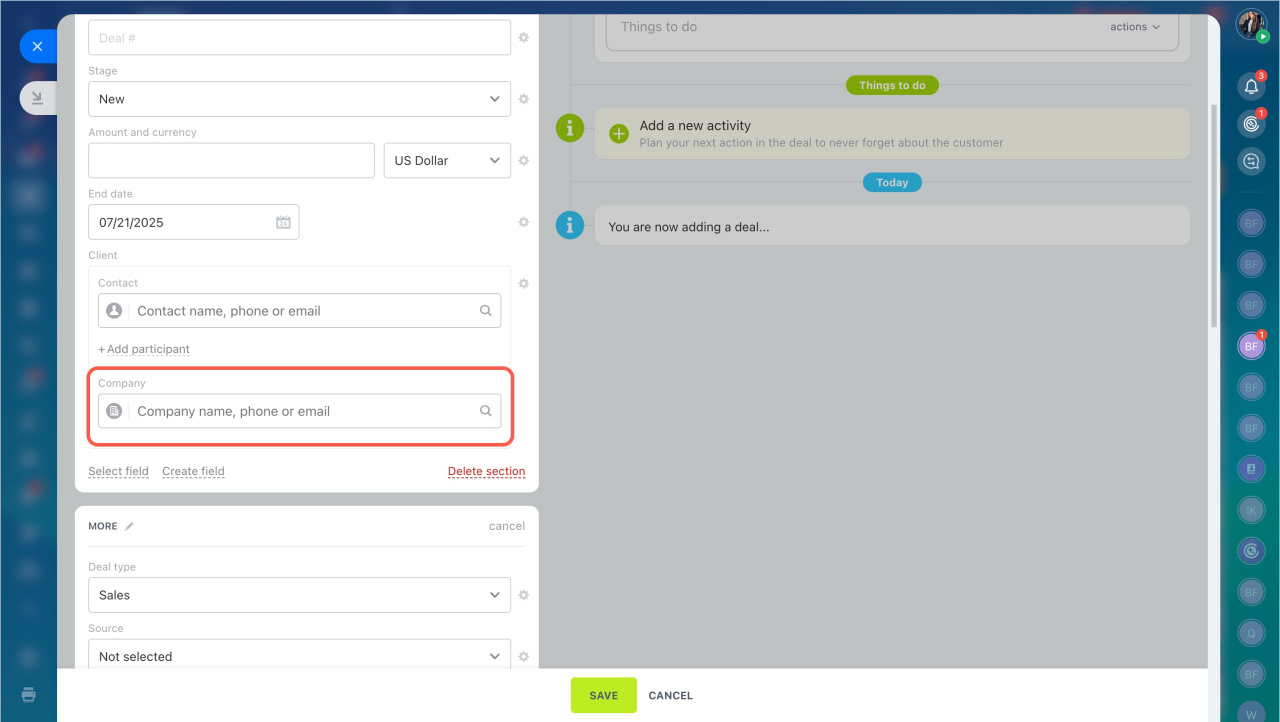This screenshot has height=722, width=1280.
Task: Close the deal panel with X button
Action: tap(37, 46)
